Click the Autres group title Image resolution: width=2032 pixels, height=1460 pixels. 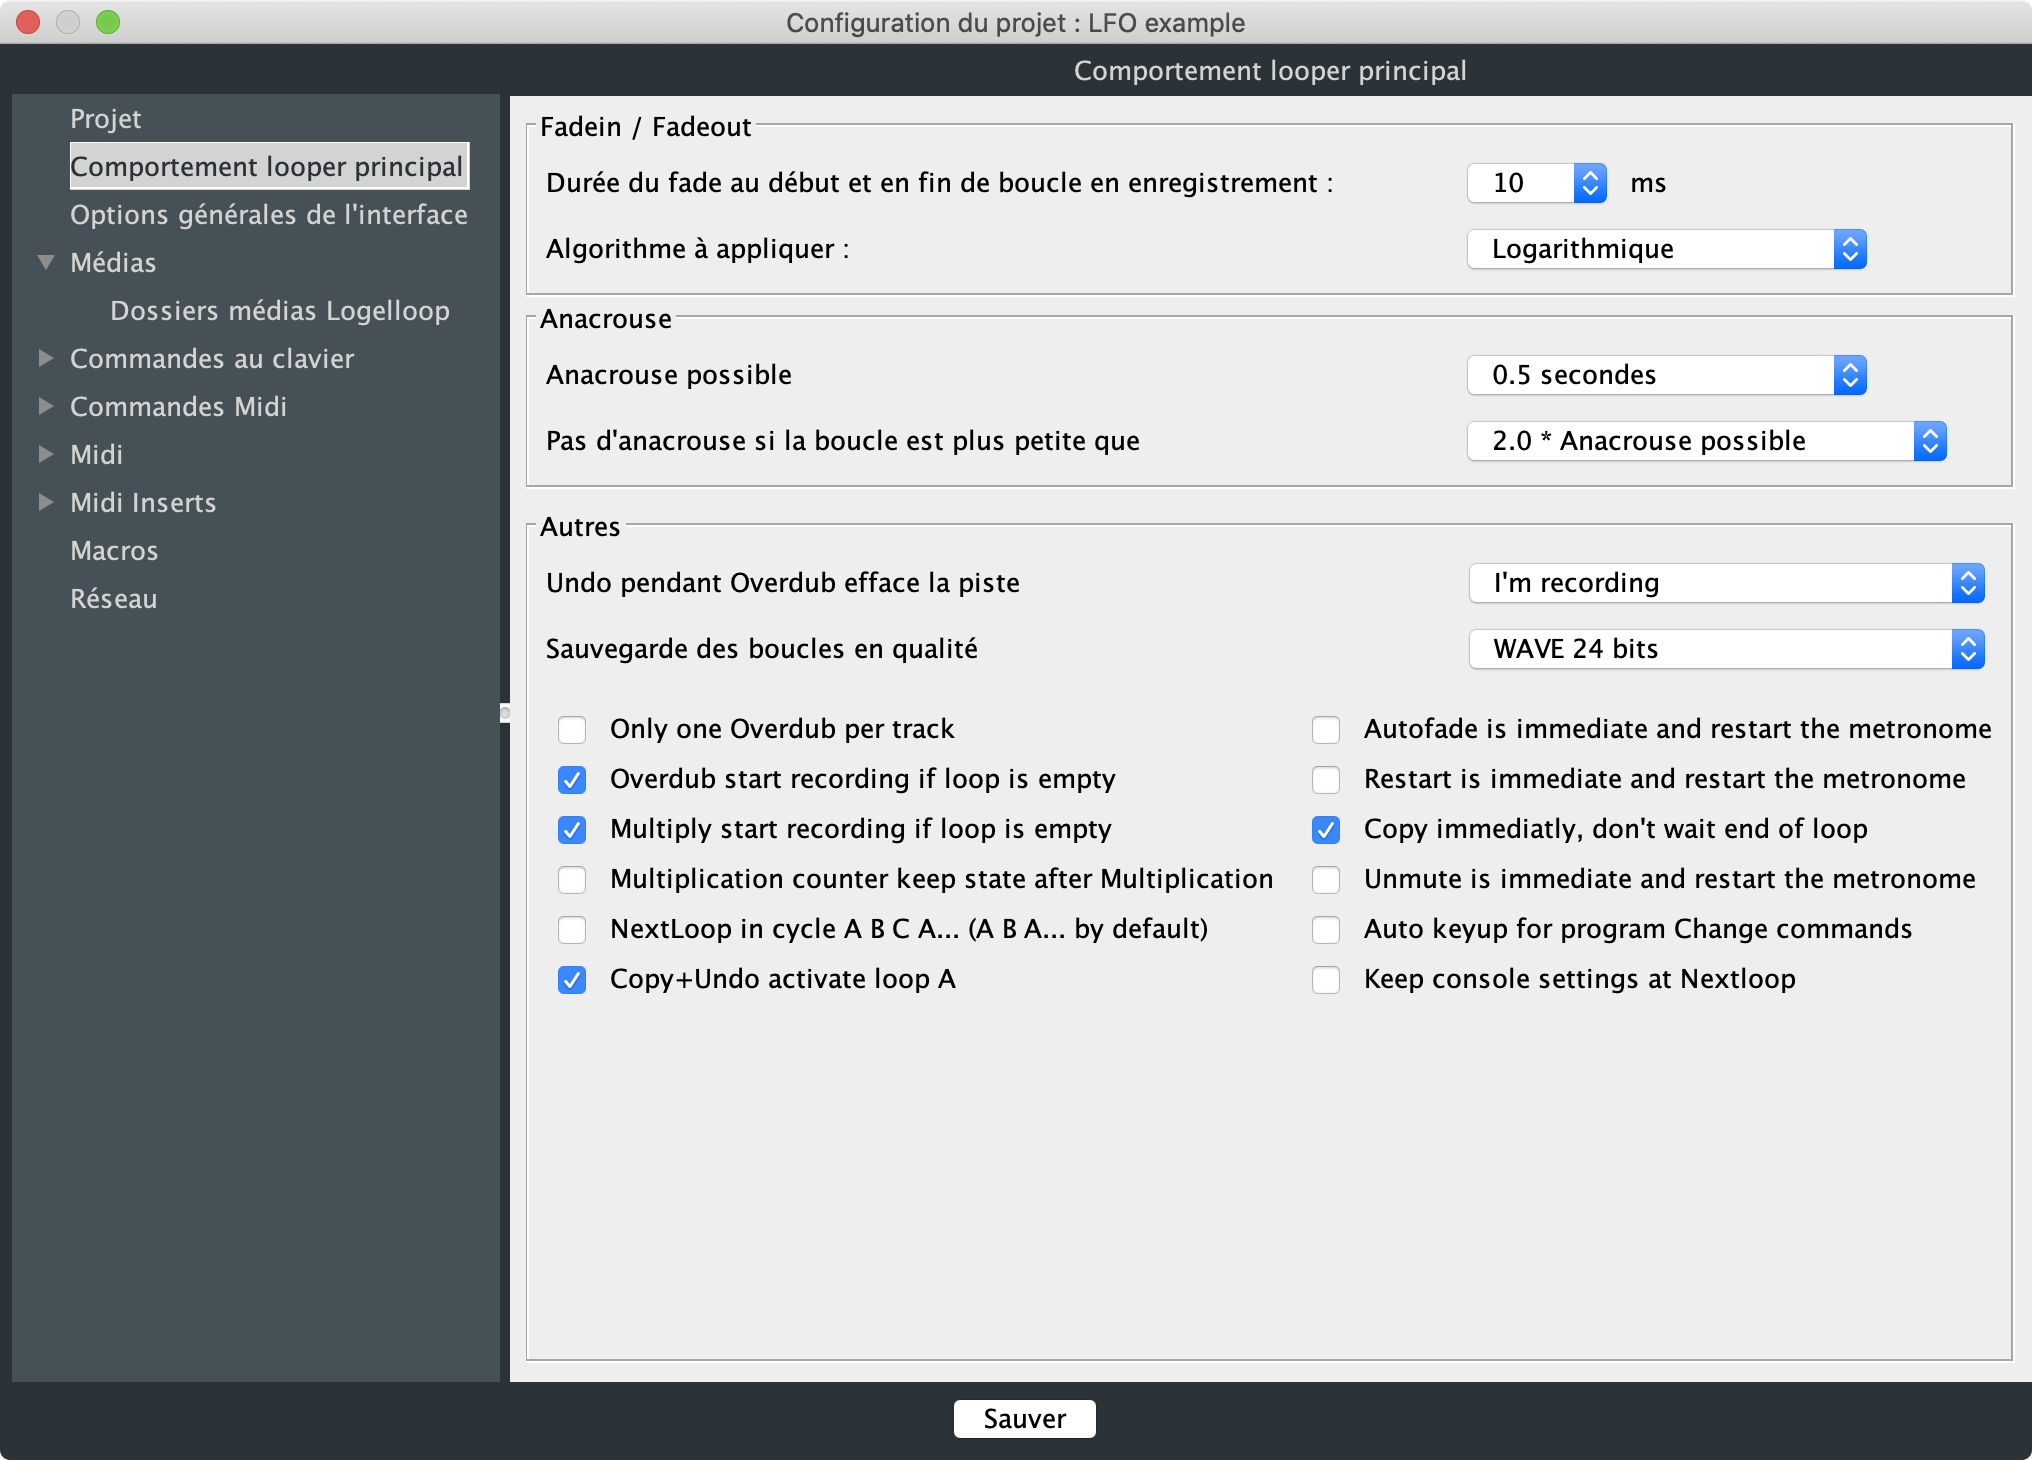580,527
